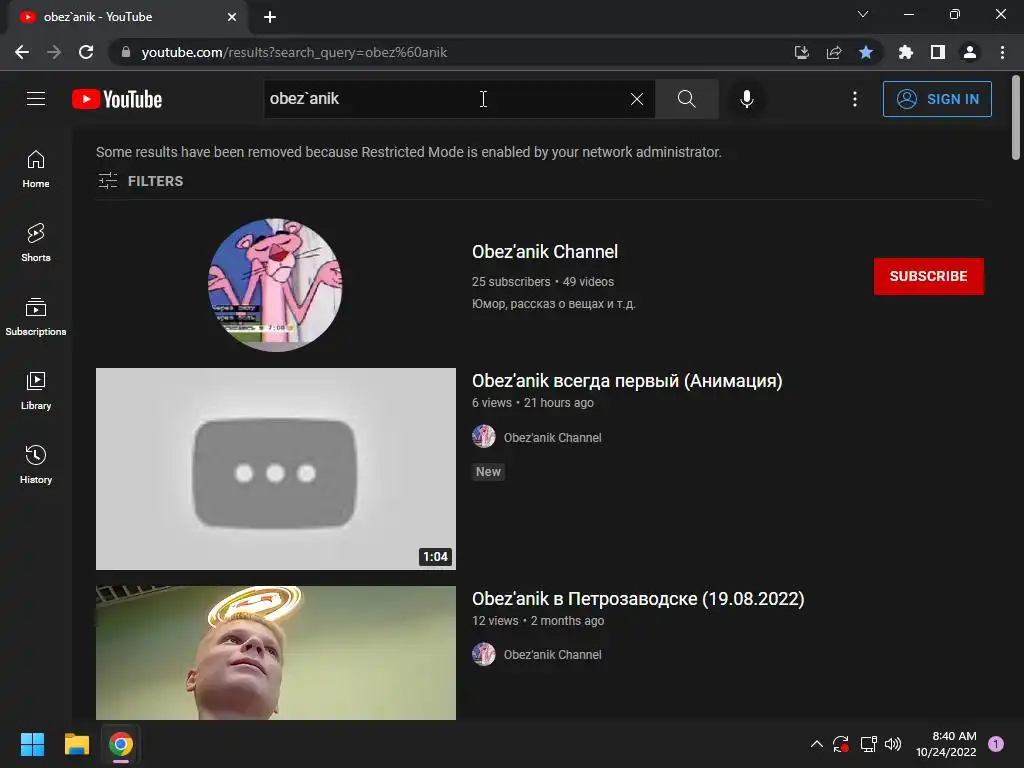The width and height of the screenshot is (1024, 768).
Task: Click the SIGN IN button
Action: click(x=937, y=99)
